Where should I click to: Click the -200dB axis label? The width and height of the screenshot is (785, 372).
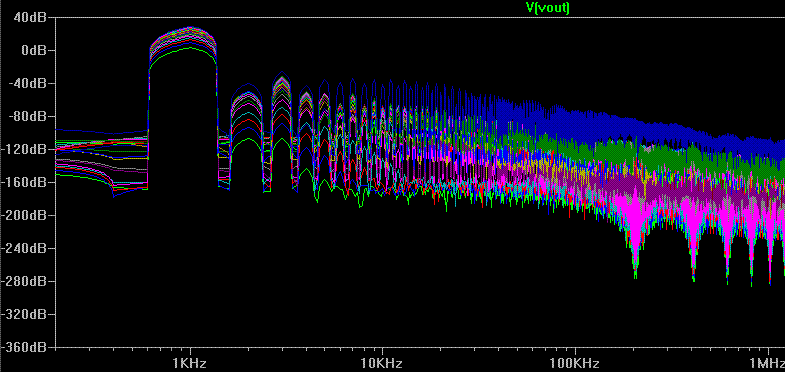[25, 216]
